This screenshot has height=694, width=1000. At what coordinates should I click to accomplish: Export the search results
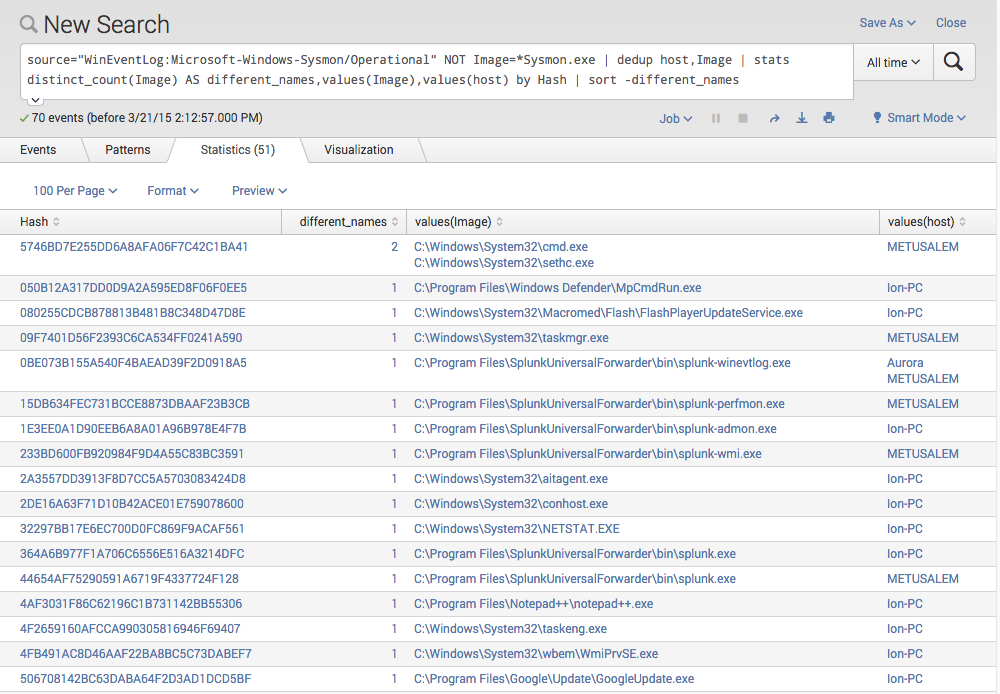(x=801, y=118)
